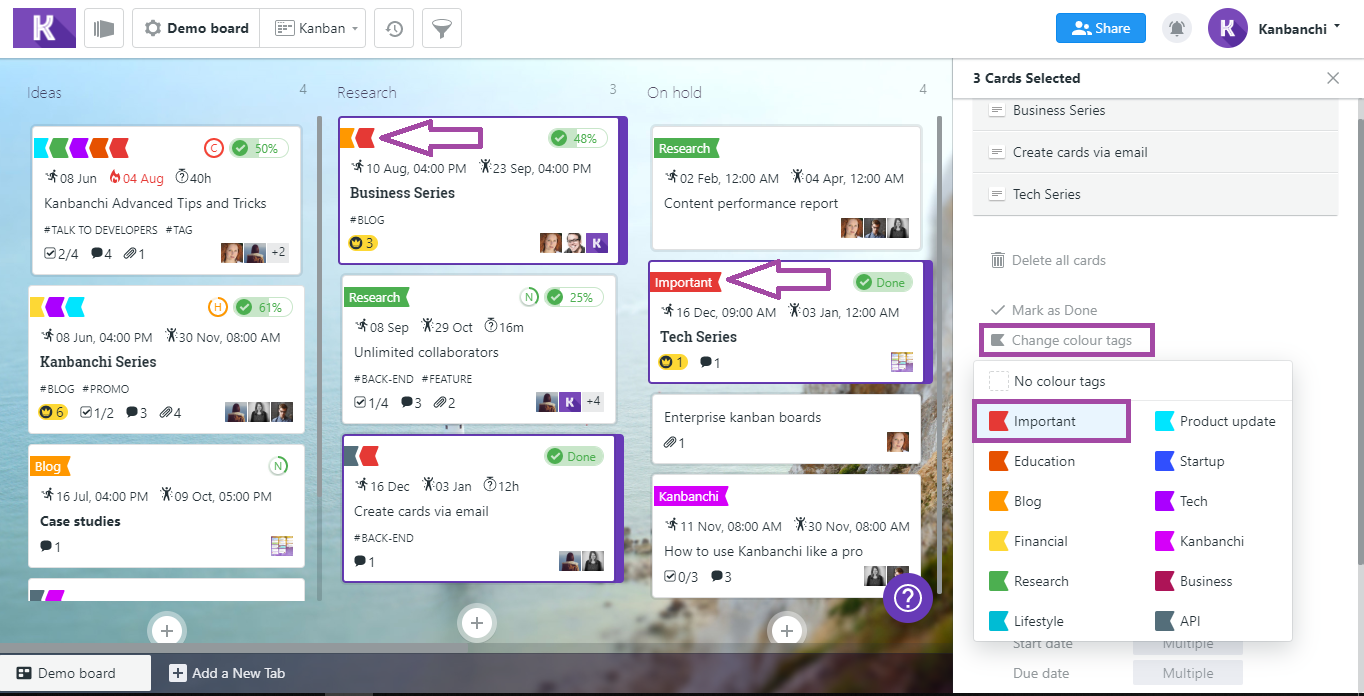Open the Start date Multiple field
This screenshot has height=696, width=1364.
1187,644
